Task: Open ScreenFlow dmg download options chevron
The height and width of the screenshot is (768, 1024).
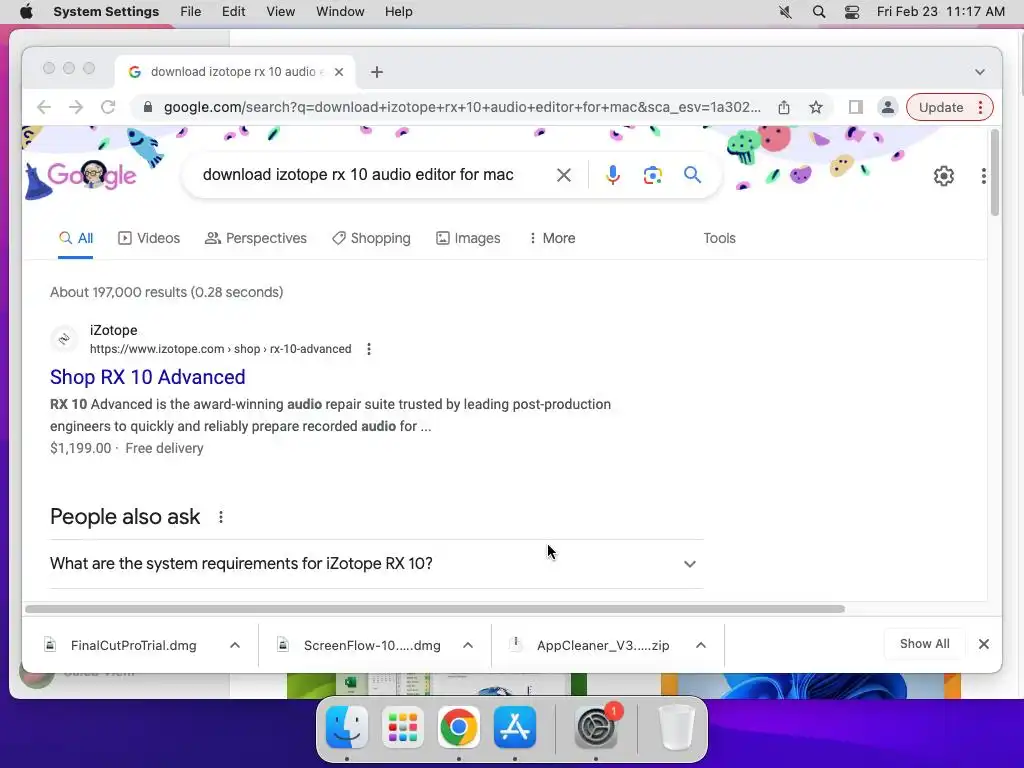Action: tap(468, 645)
